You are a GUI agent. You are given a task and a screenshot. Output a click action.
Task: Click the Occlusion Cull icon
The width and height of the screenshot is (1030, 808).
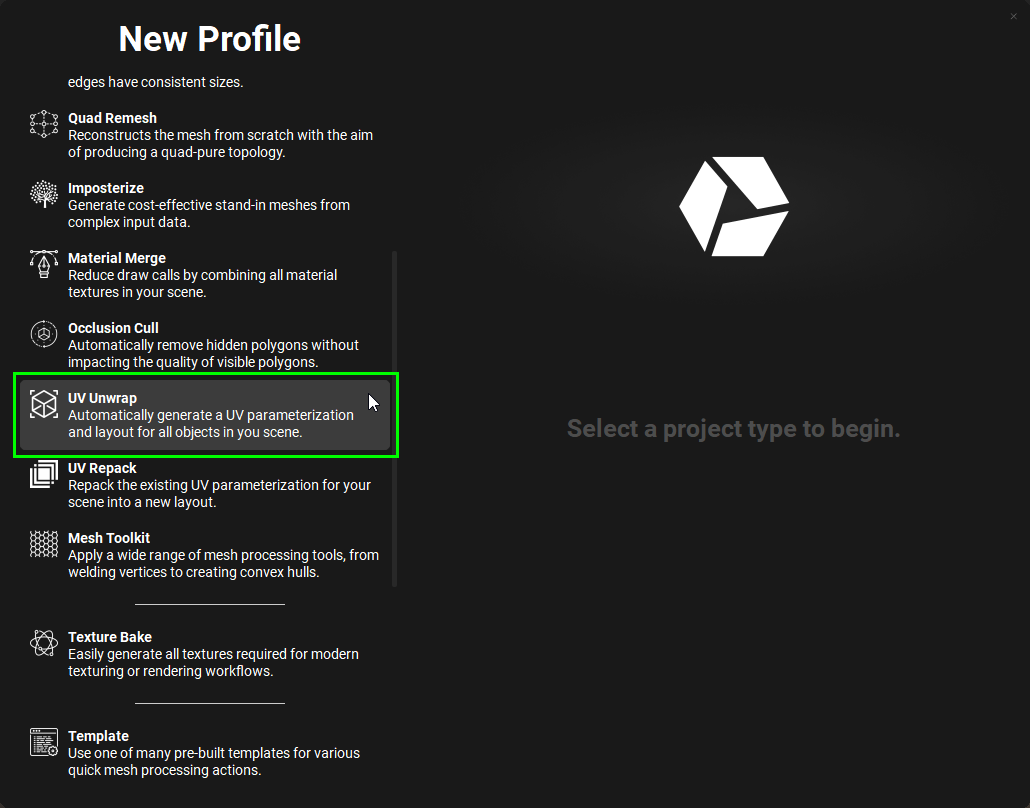44,333
